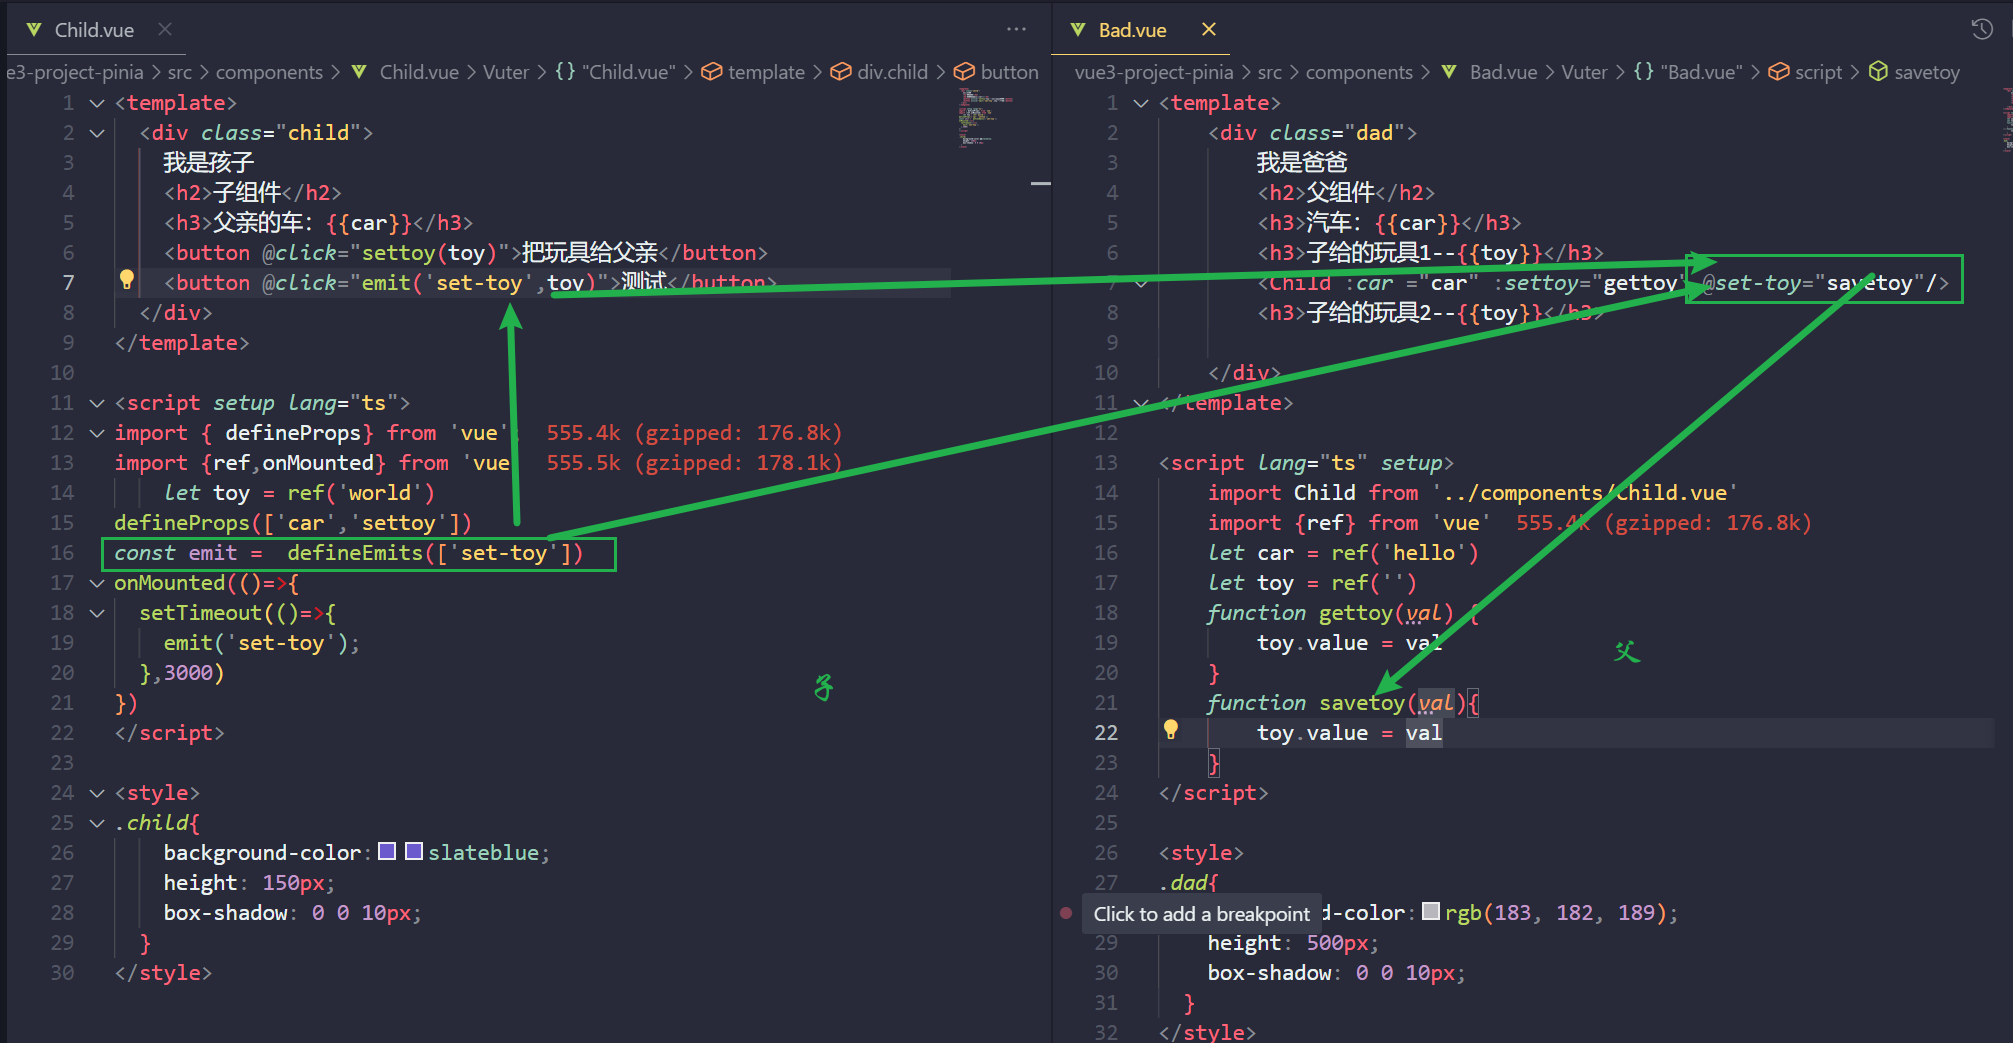Click lightbulb on line 22 in Bad.vue
Screen dimensions: 2013x1043
(1171, 730)
